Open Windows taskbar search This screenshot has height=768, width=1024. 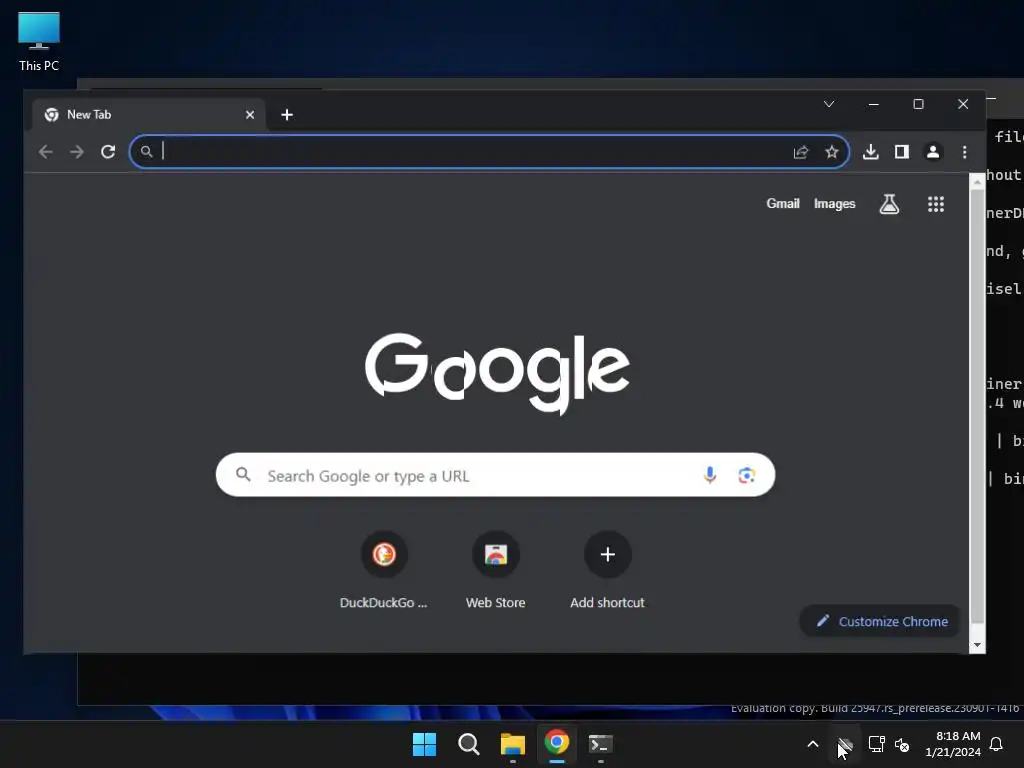(469, 744)
